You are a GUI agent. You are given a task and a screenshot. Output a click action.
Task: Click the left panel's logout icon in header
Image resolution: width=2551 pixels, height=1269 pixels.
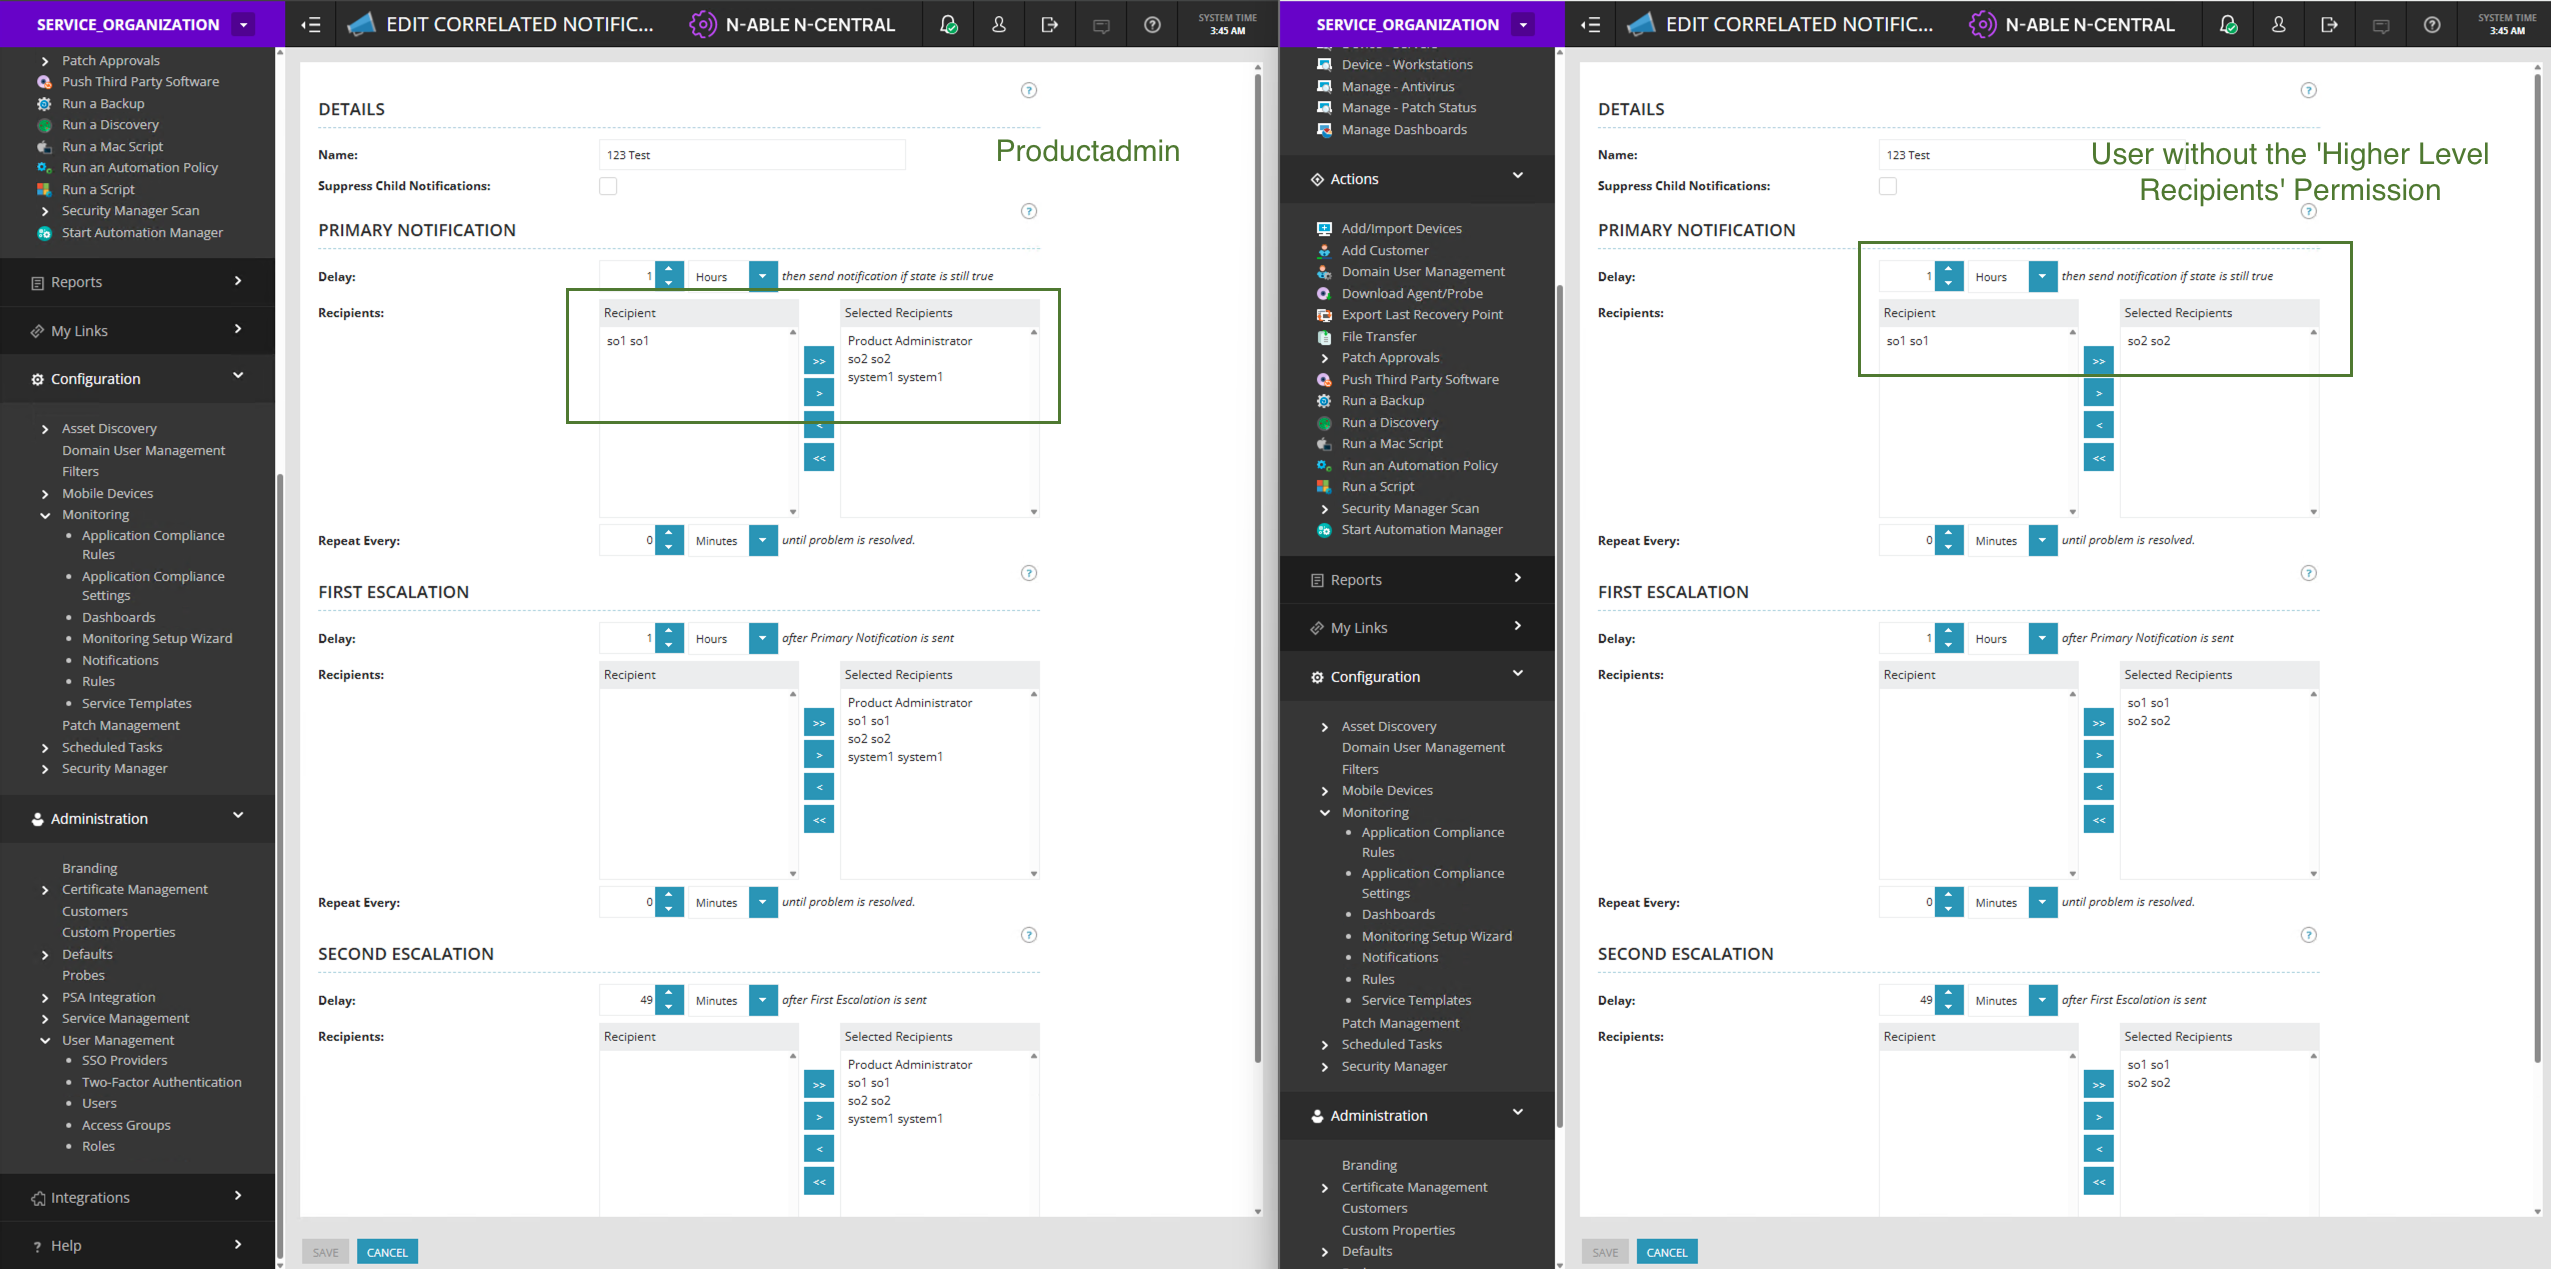(1049, 25)
